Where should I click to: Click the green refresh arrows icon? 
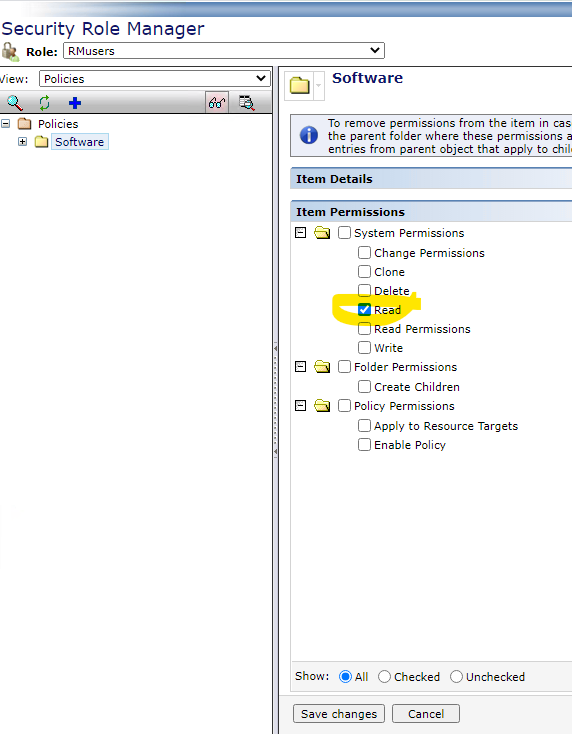point(44,103)
